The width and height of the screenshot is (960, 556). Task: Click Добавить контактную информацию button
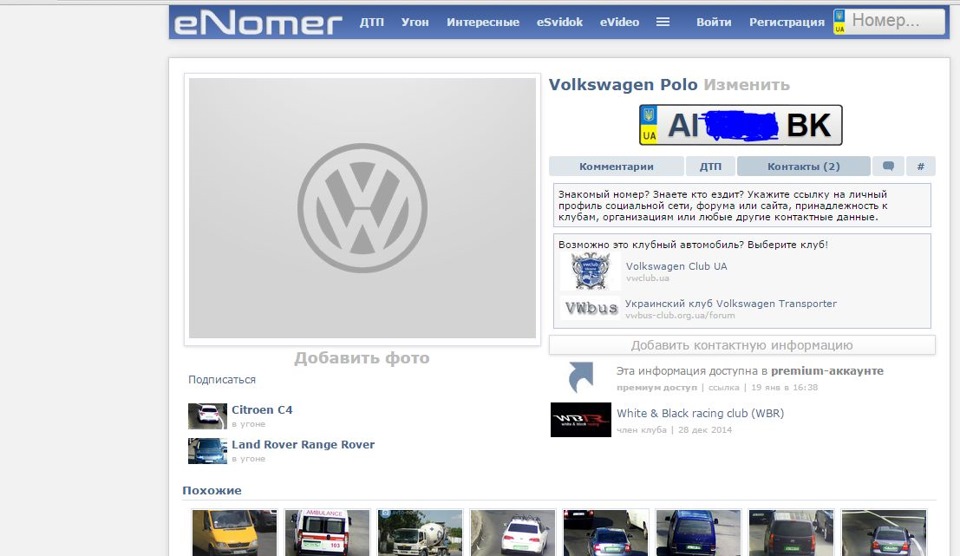click(x=742, y=345)
